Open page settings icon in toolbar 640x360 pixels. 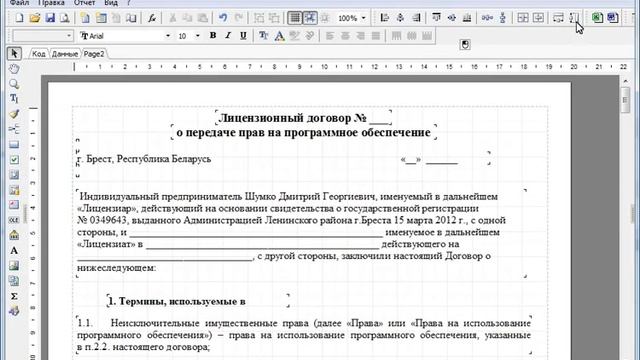[131, 18]
